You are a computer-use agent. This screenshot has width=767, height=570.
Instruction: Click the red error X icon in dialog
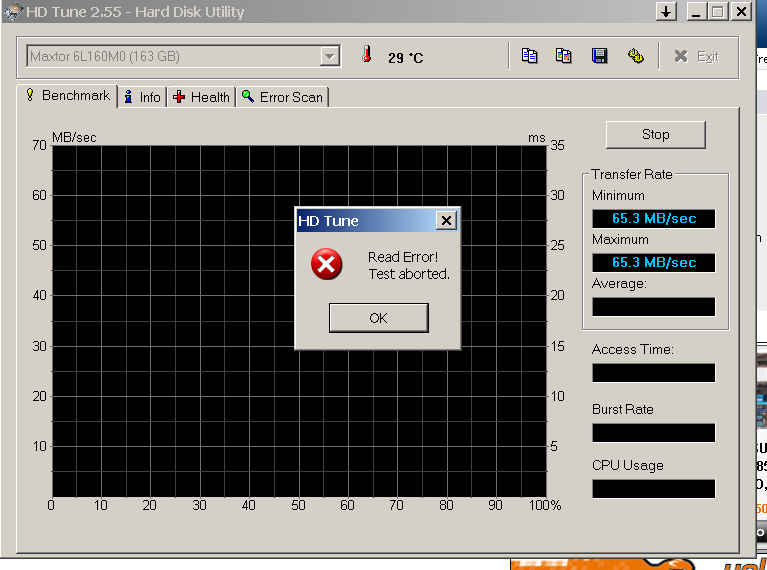pyautogui.click(x=326, y=264)
